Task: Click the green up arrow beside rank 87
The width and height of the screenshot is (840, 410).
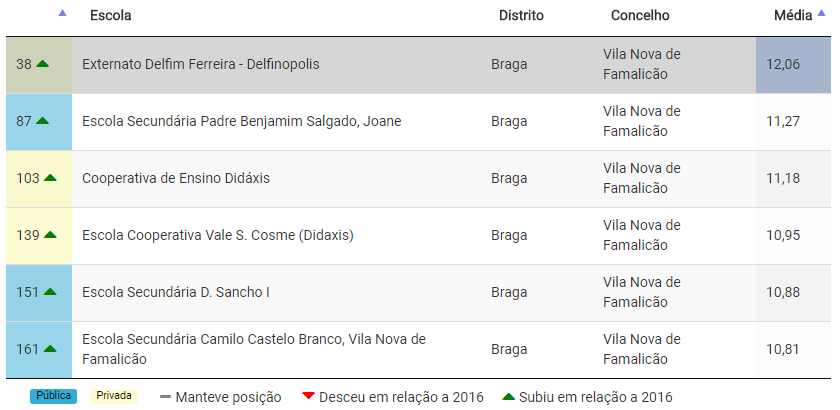Action: 42,121
